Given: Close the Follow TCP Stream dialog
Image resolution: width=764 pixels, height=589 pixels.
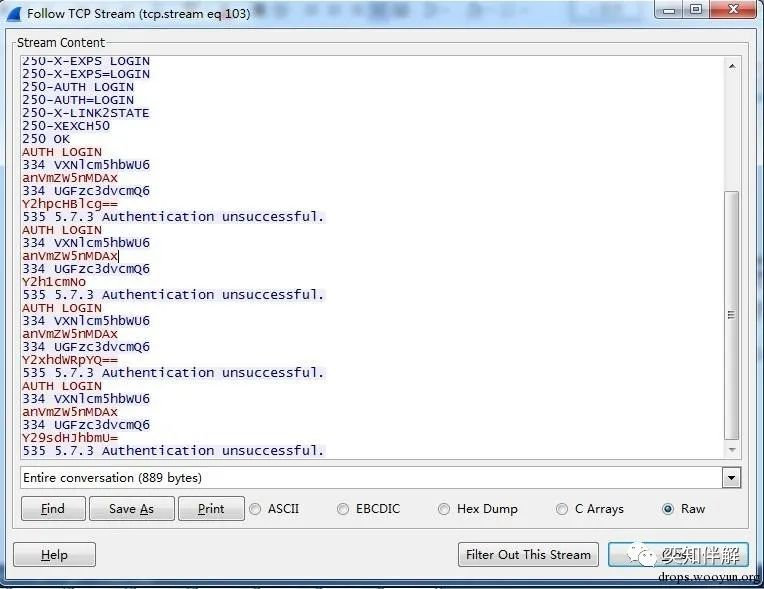Looking at the screenshot, I should coord(733,10).
